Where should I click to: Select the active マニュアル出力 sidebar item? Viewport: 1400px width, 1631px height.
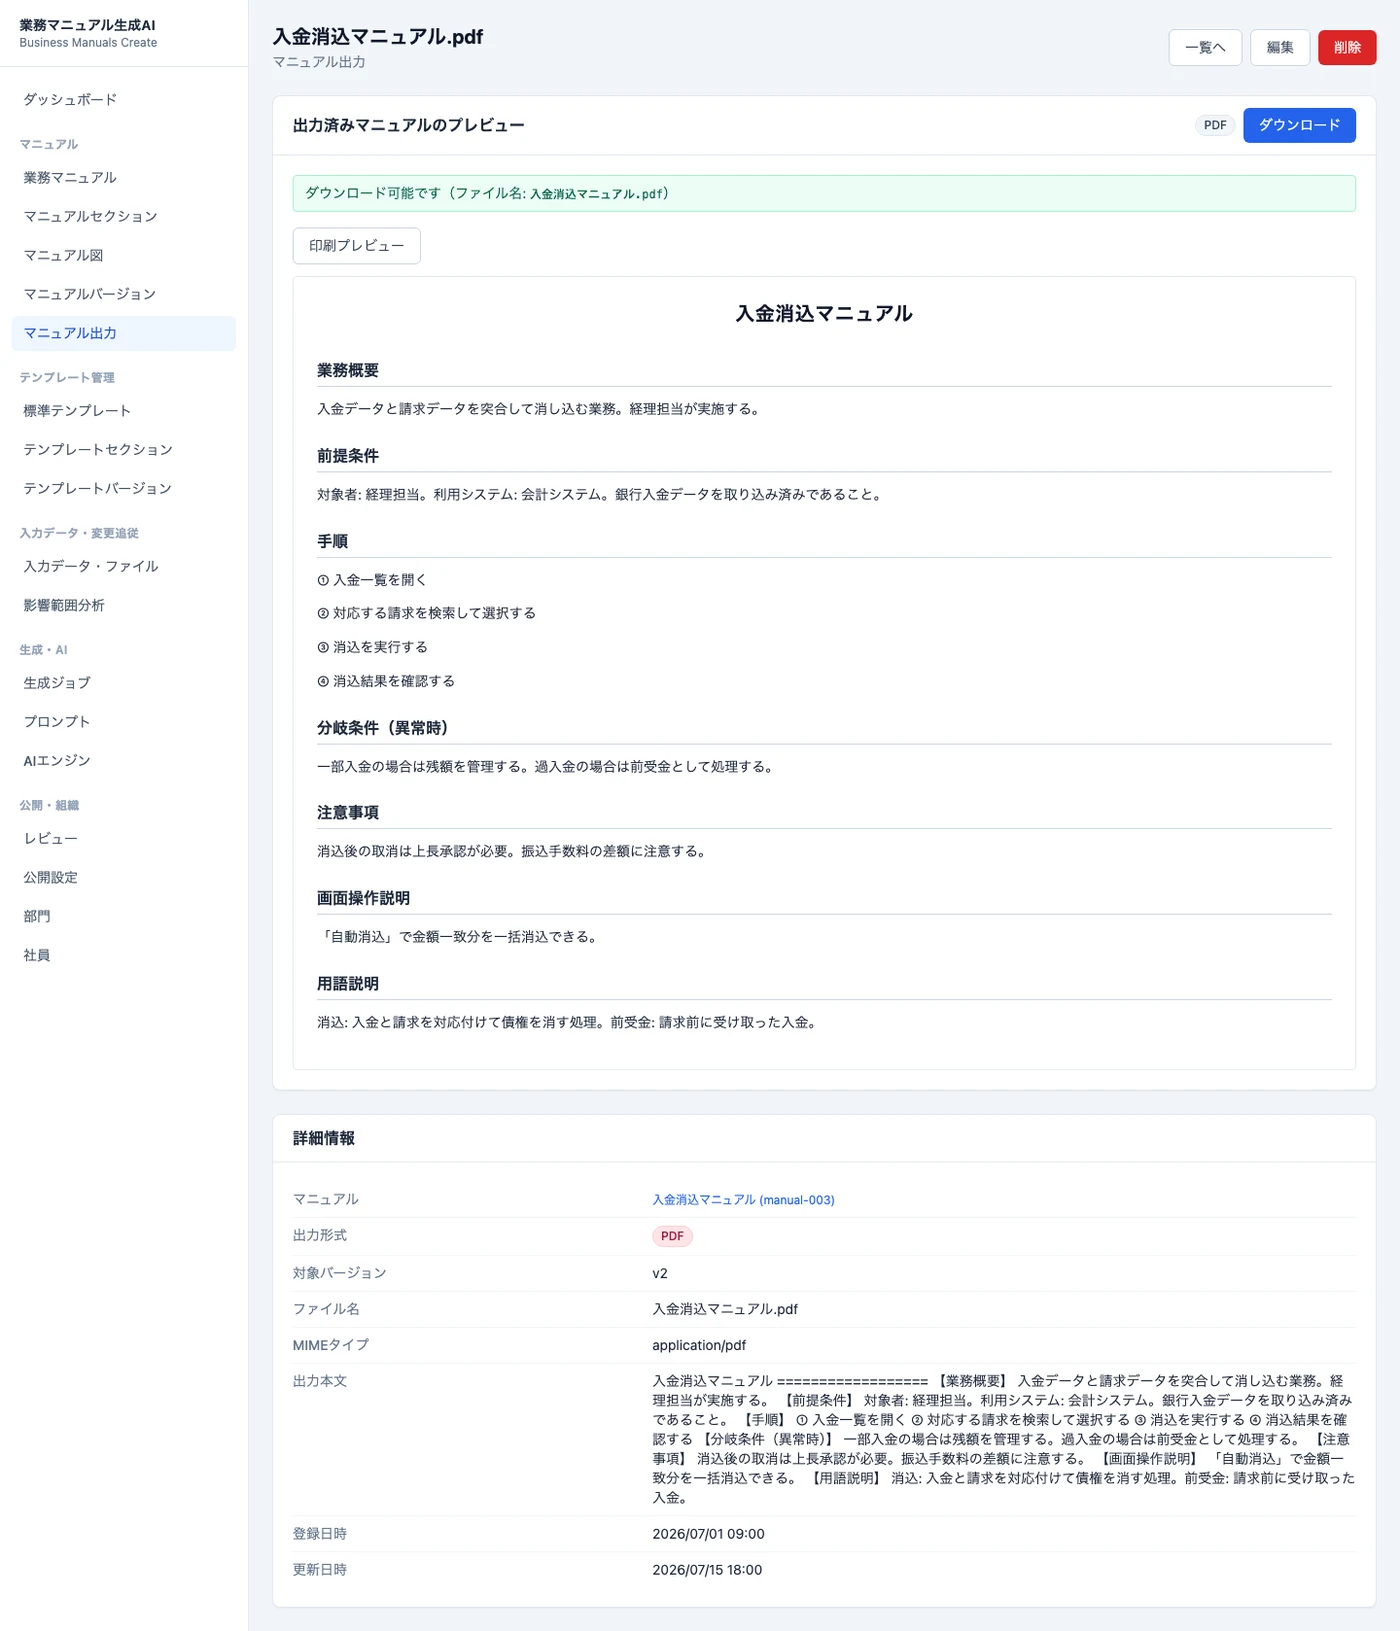point(124,333)
